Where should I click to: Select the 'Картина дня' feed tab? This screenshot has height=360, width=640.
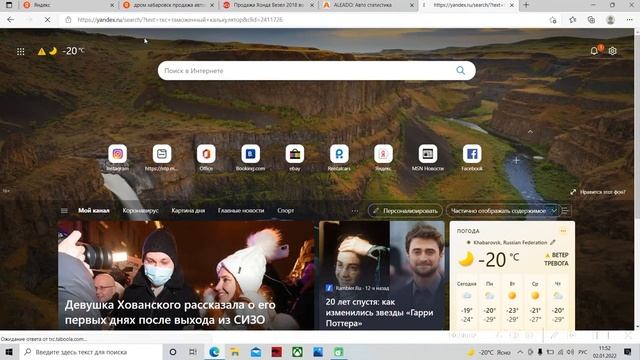click(188, 211)
